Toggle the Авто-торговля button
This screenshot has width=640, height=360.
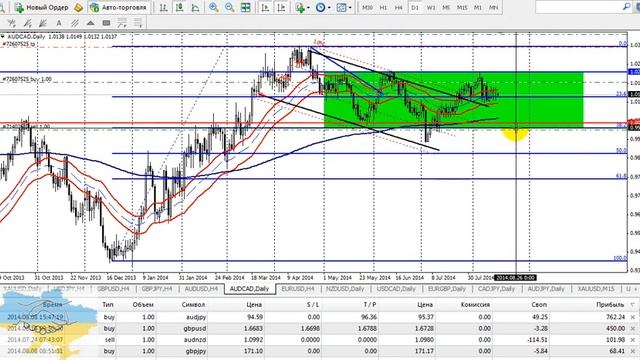click(x=118, y=7)
